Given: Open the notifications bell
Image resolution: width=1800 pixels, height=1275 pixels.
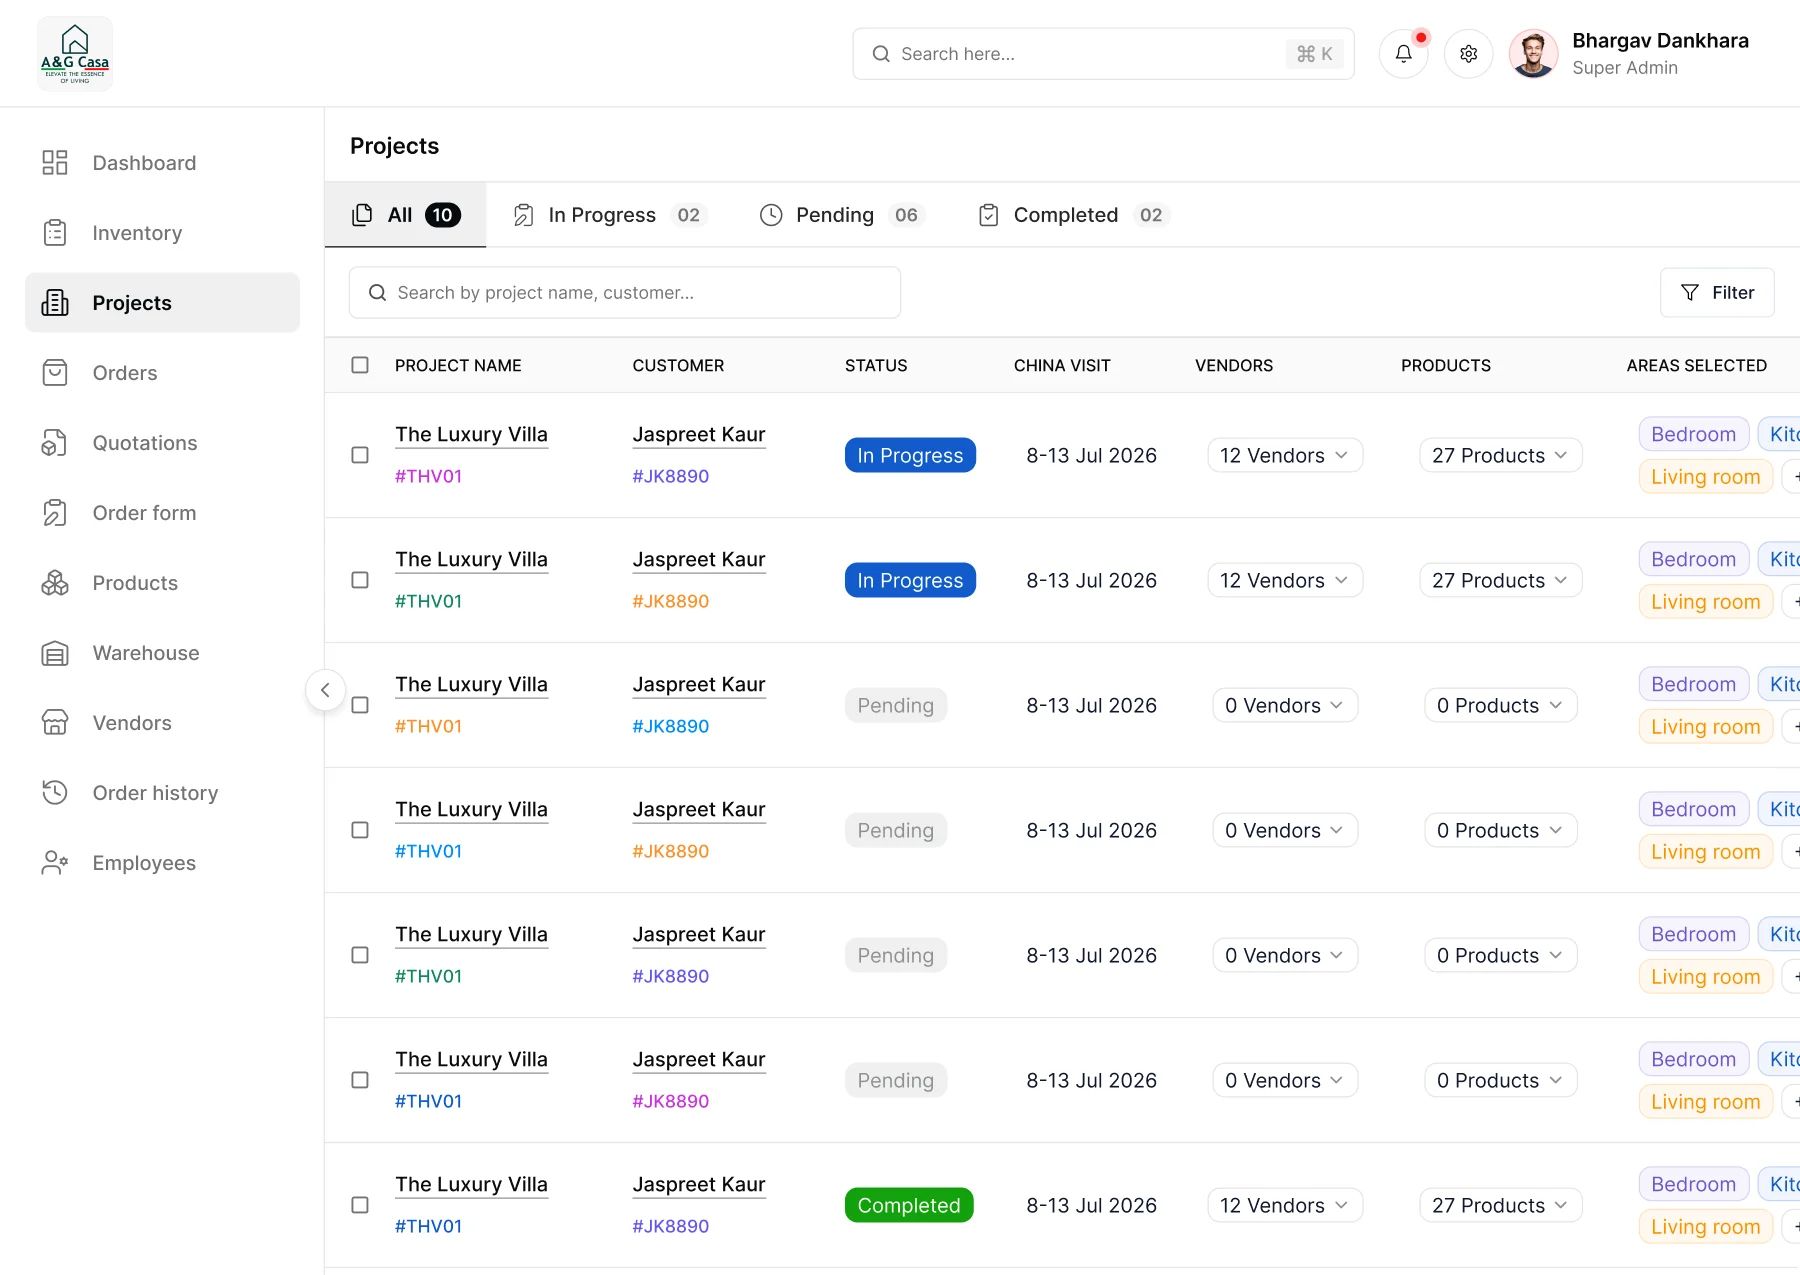Looking at the screenshot, I should point(1403,54).
